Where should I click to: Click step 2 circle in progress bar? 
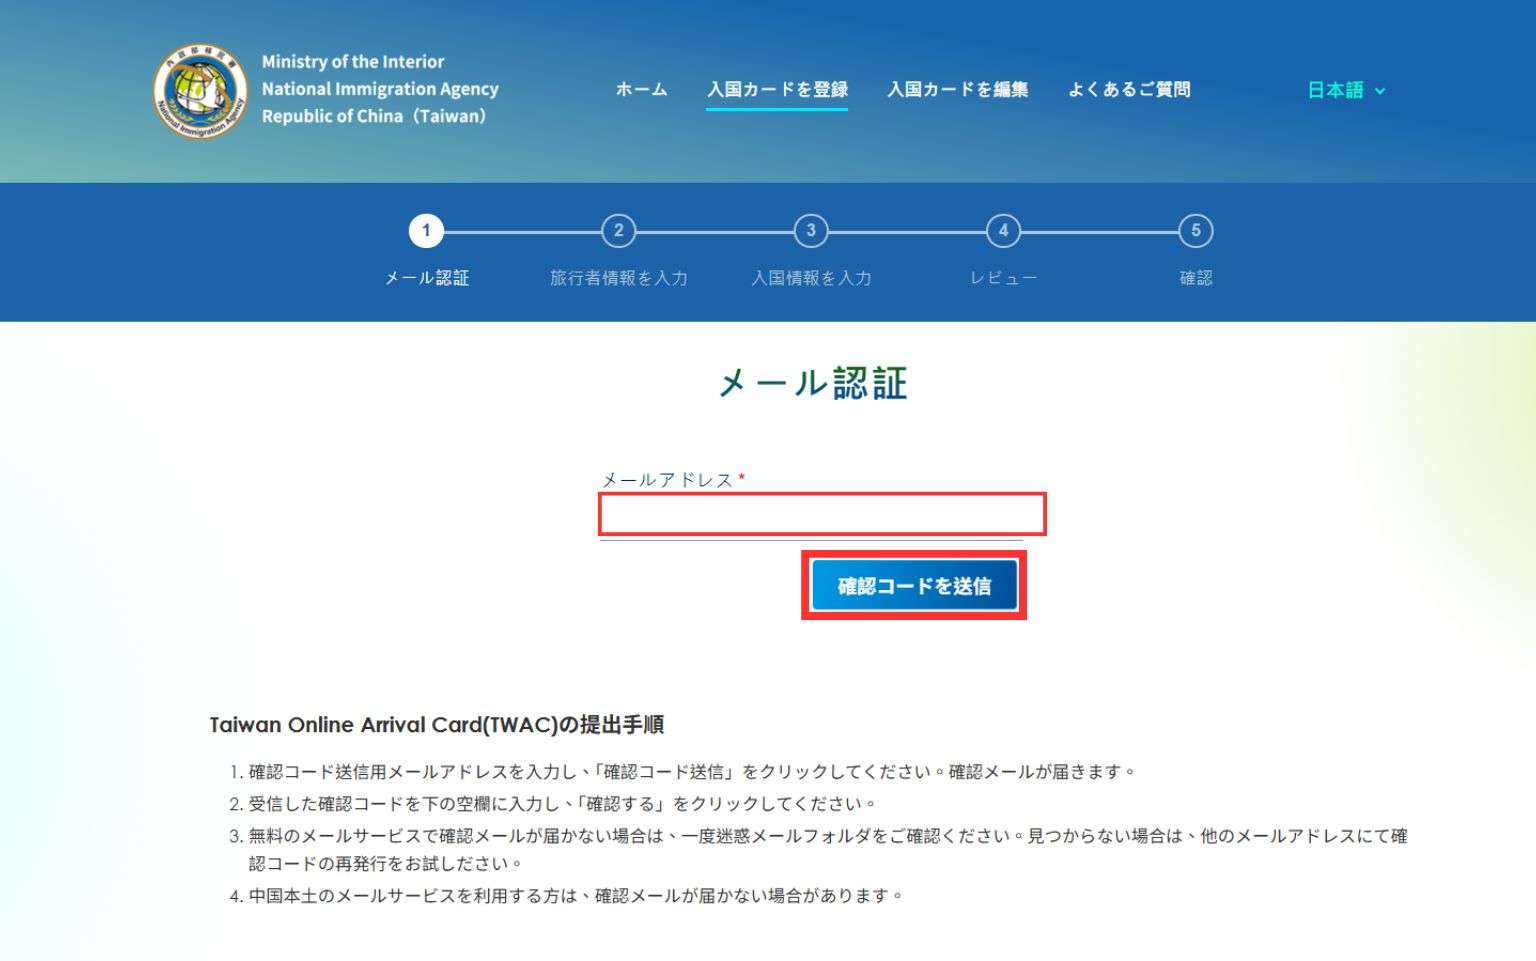coord(618,231)
